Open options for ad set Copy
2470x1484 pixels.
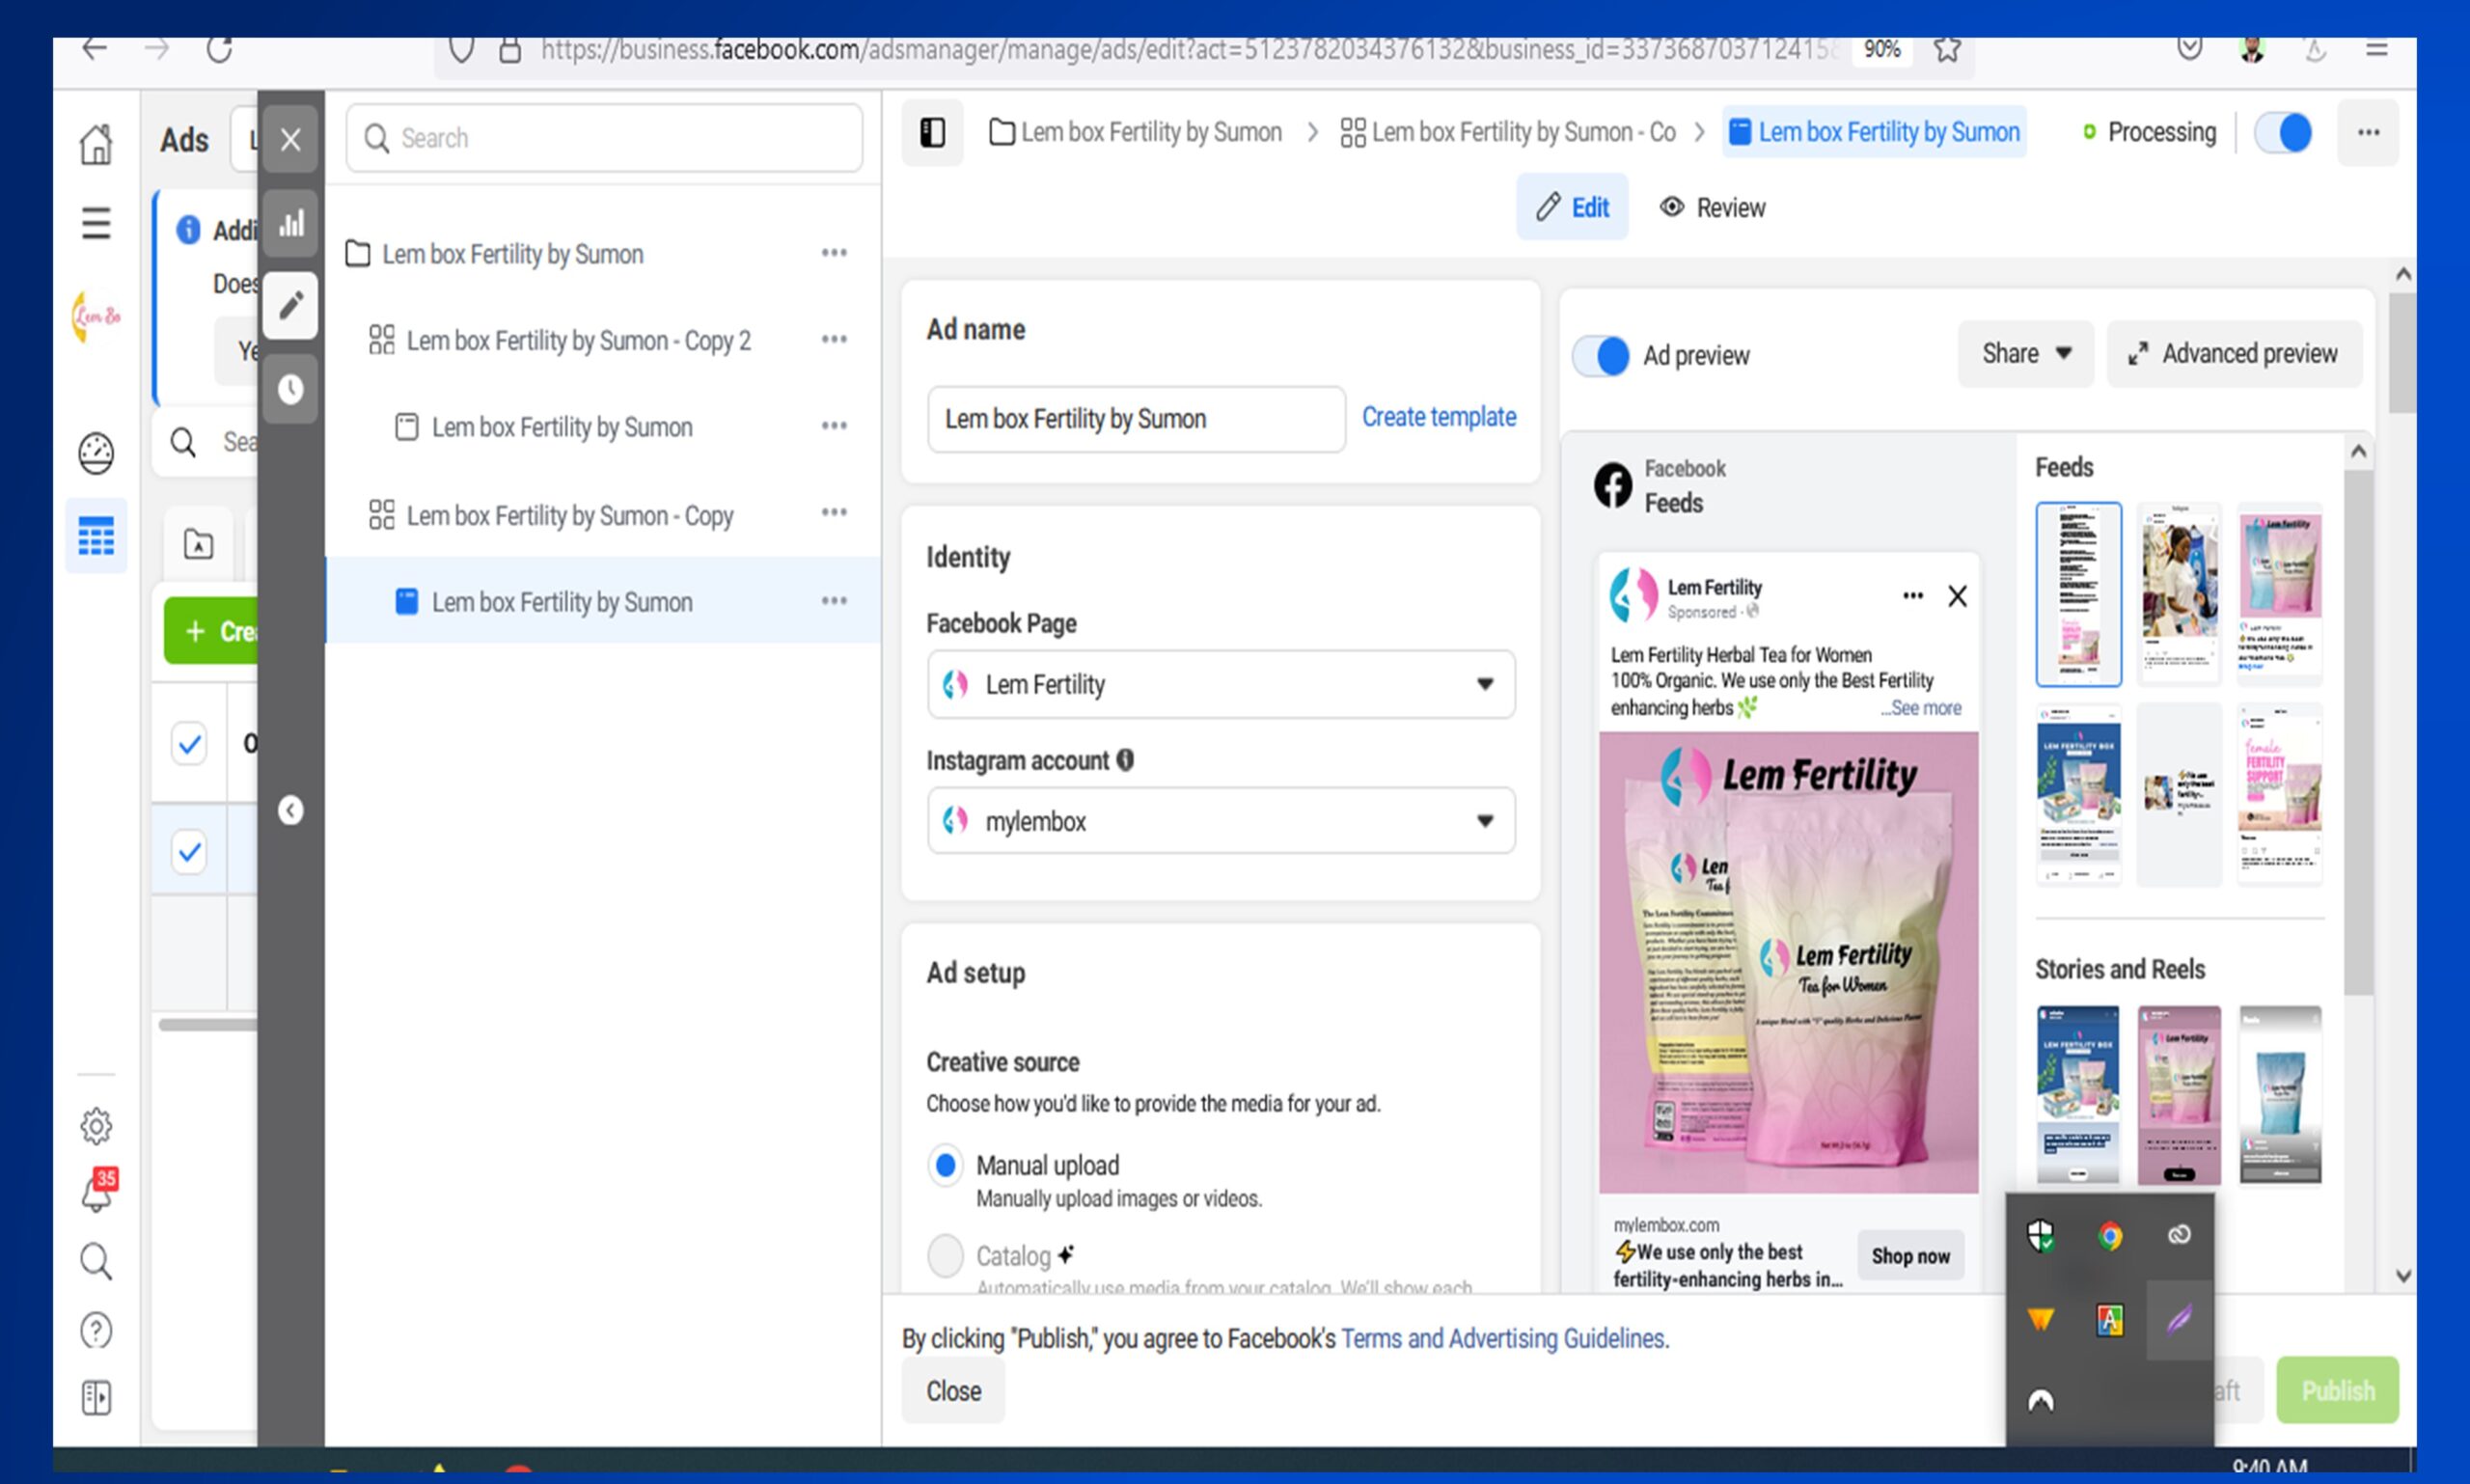point(834,513)
